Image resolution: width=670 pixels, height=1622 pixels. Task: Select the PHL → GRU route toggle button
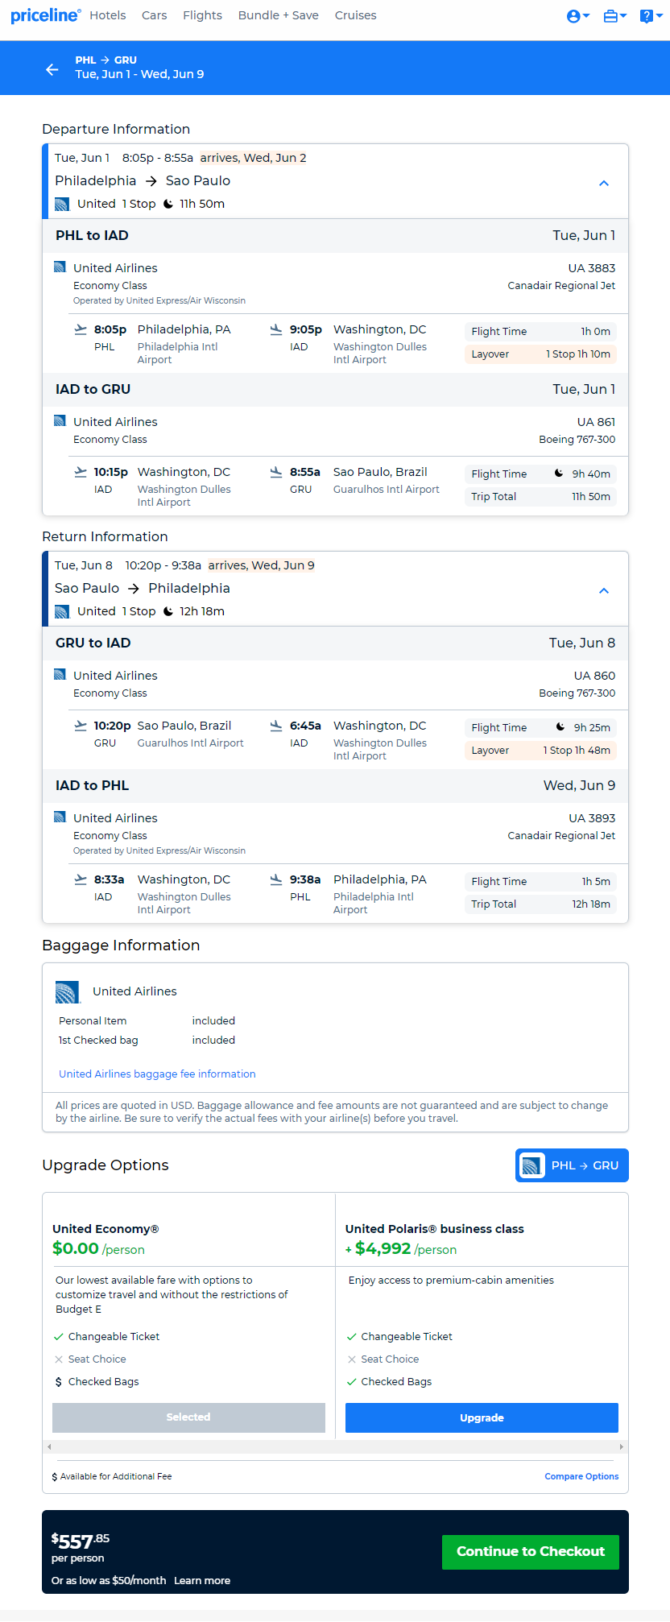click(572, 1165)
